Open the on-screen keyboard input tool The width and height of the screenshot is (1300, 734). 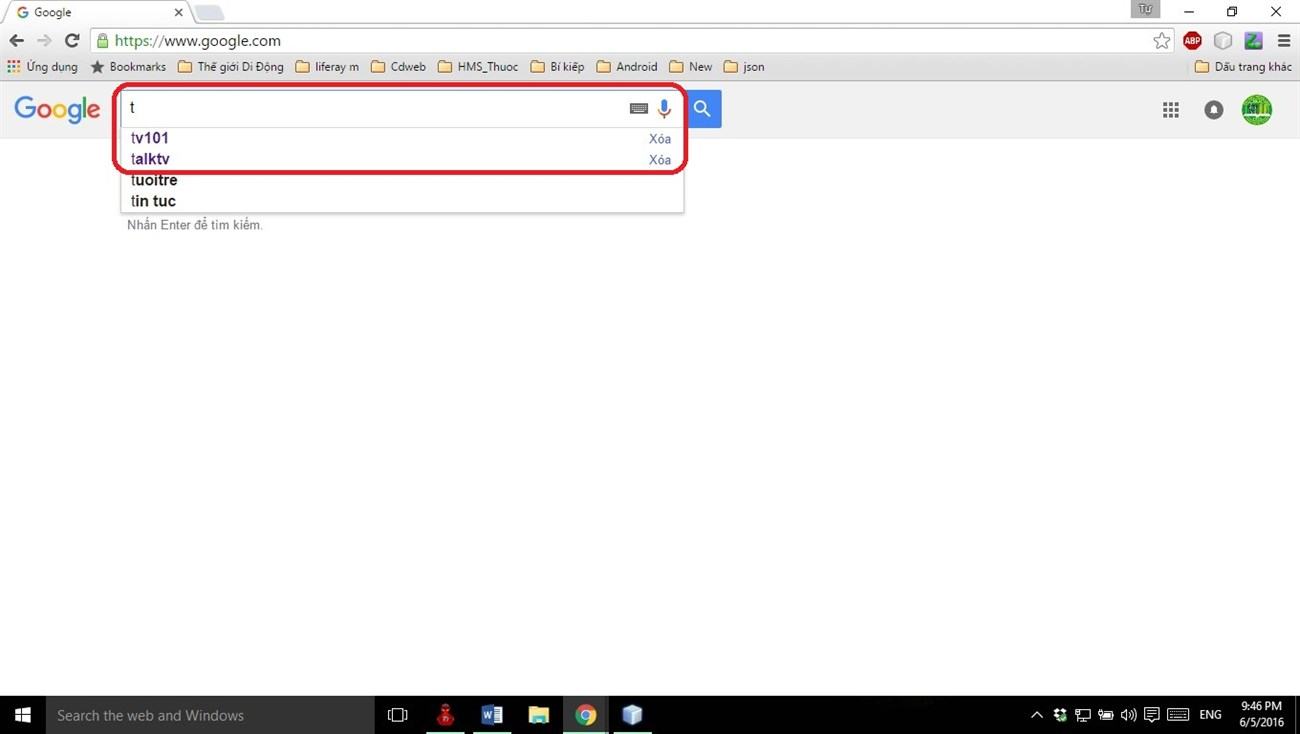(639, 108)
